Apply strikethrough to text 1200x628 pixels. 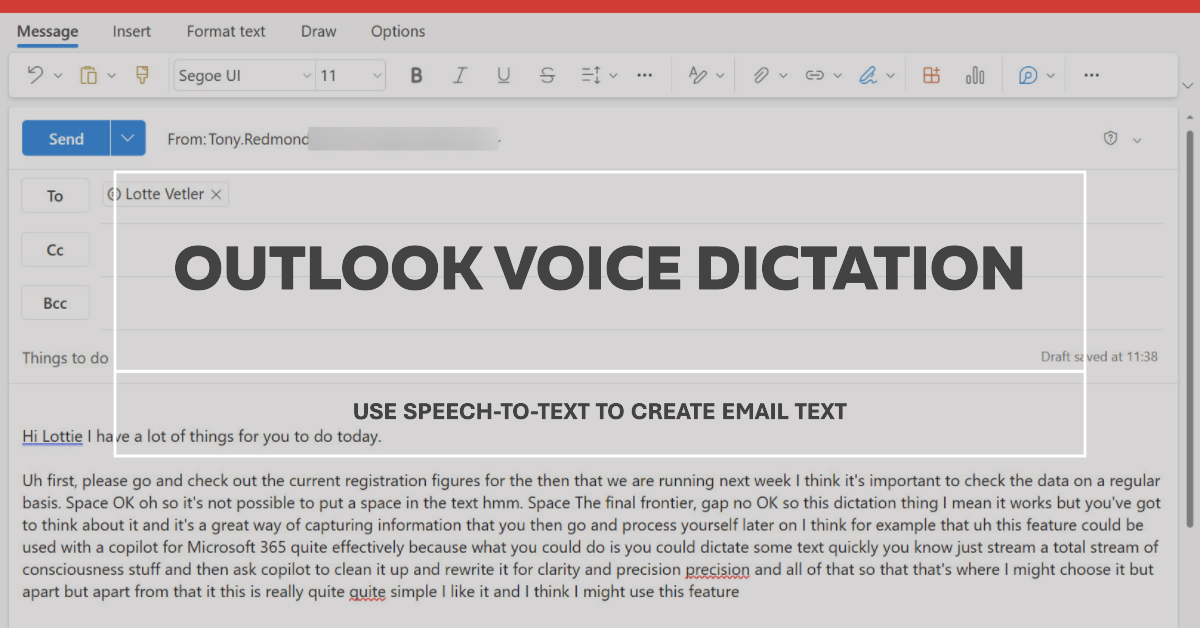pos(547,76)
